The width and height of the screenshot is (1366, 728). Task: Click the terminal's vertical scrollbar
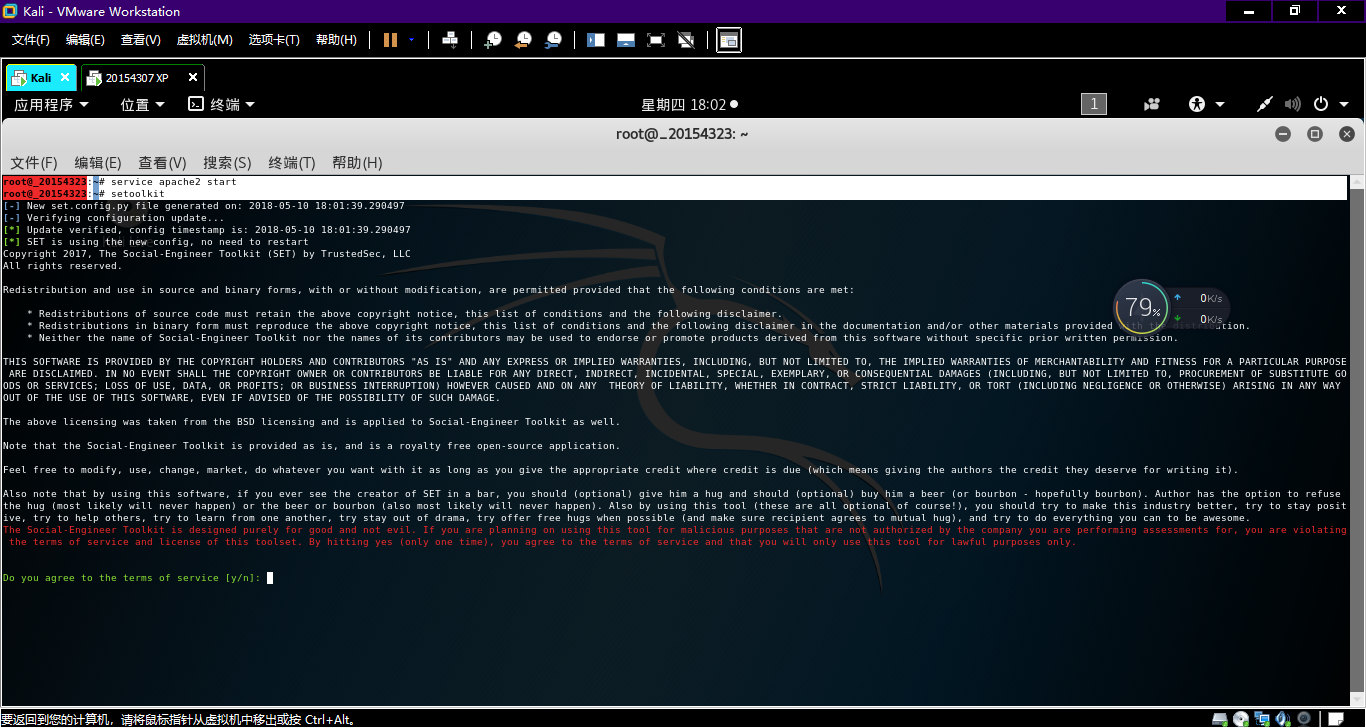tap(1356, 400)
